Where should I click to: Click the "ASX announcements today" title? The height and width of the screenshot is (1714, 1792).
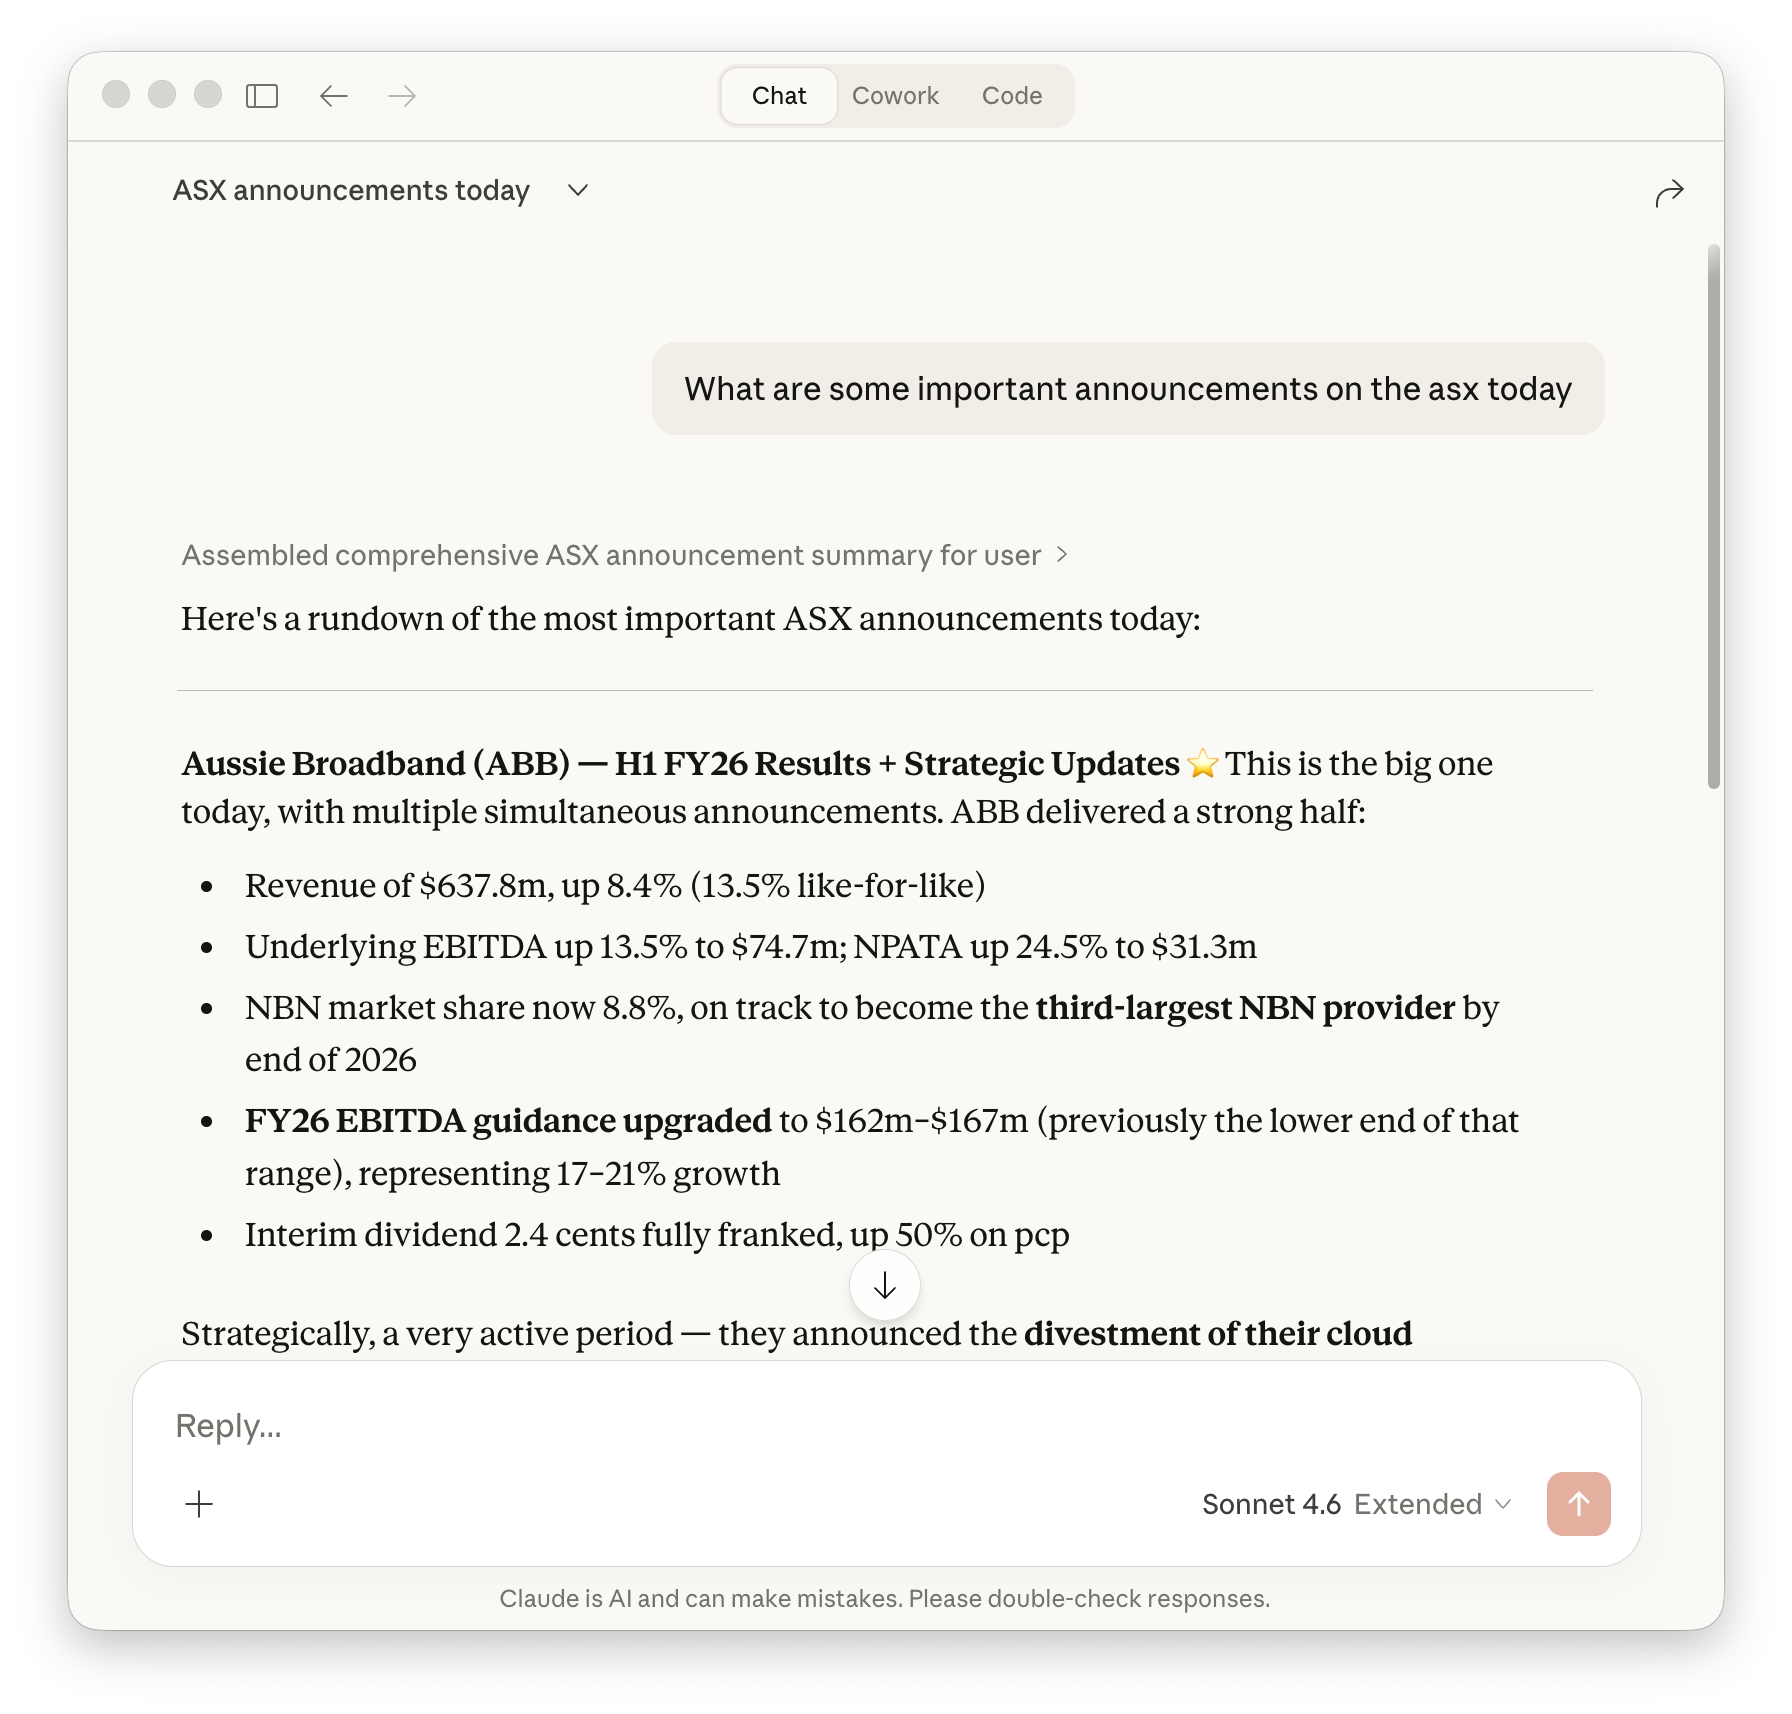point(352,190)
